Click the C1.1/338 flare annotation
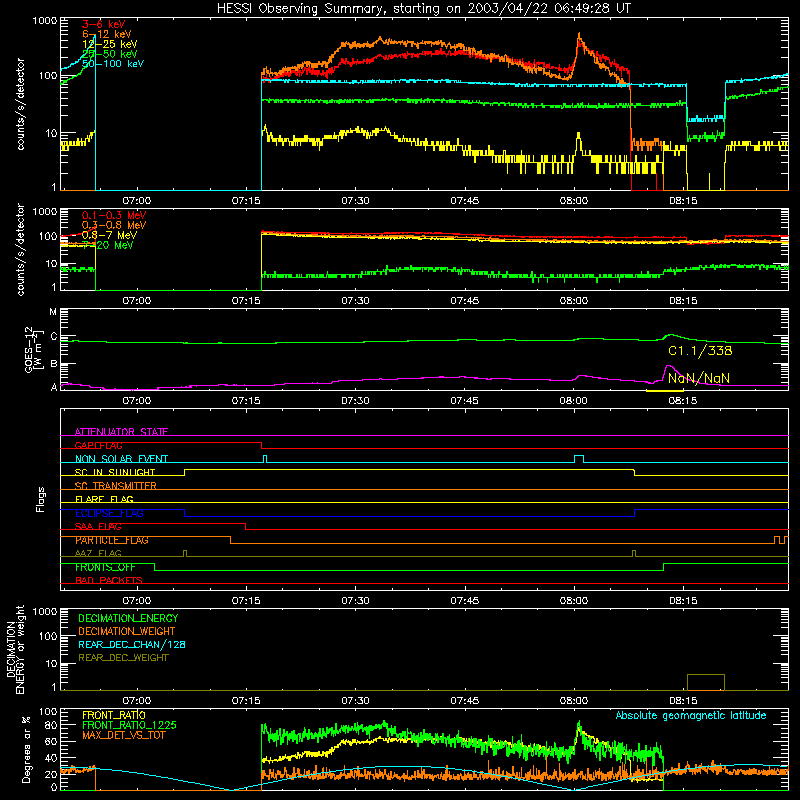Image resolution: width=800 pixels, height=800 pixels. 700,351
